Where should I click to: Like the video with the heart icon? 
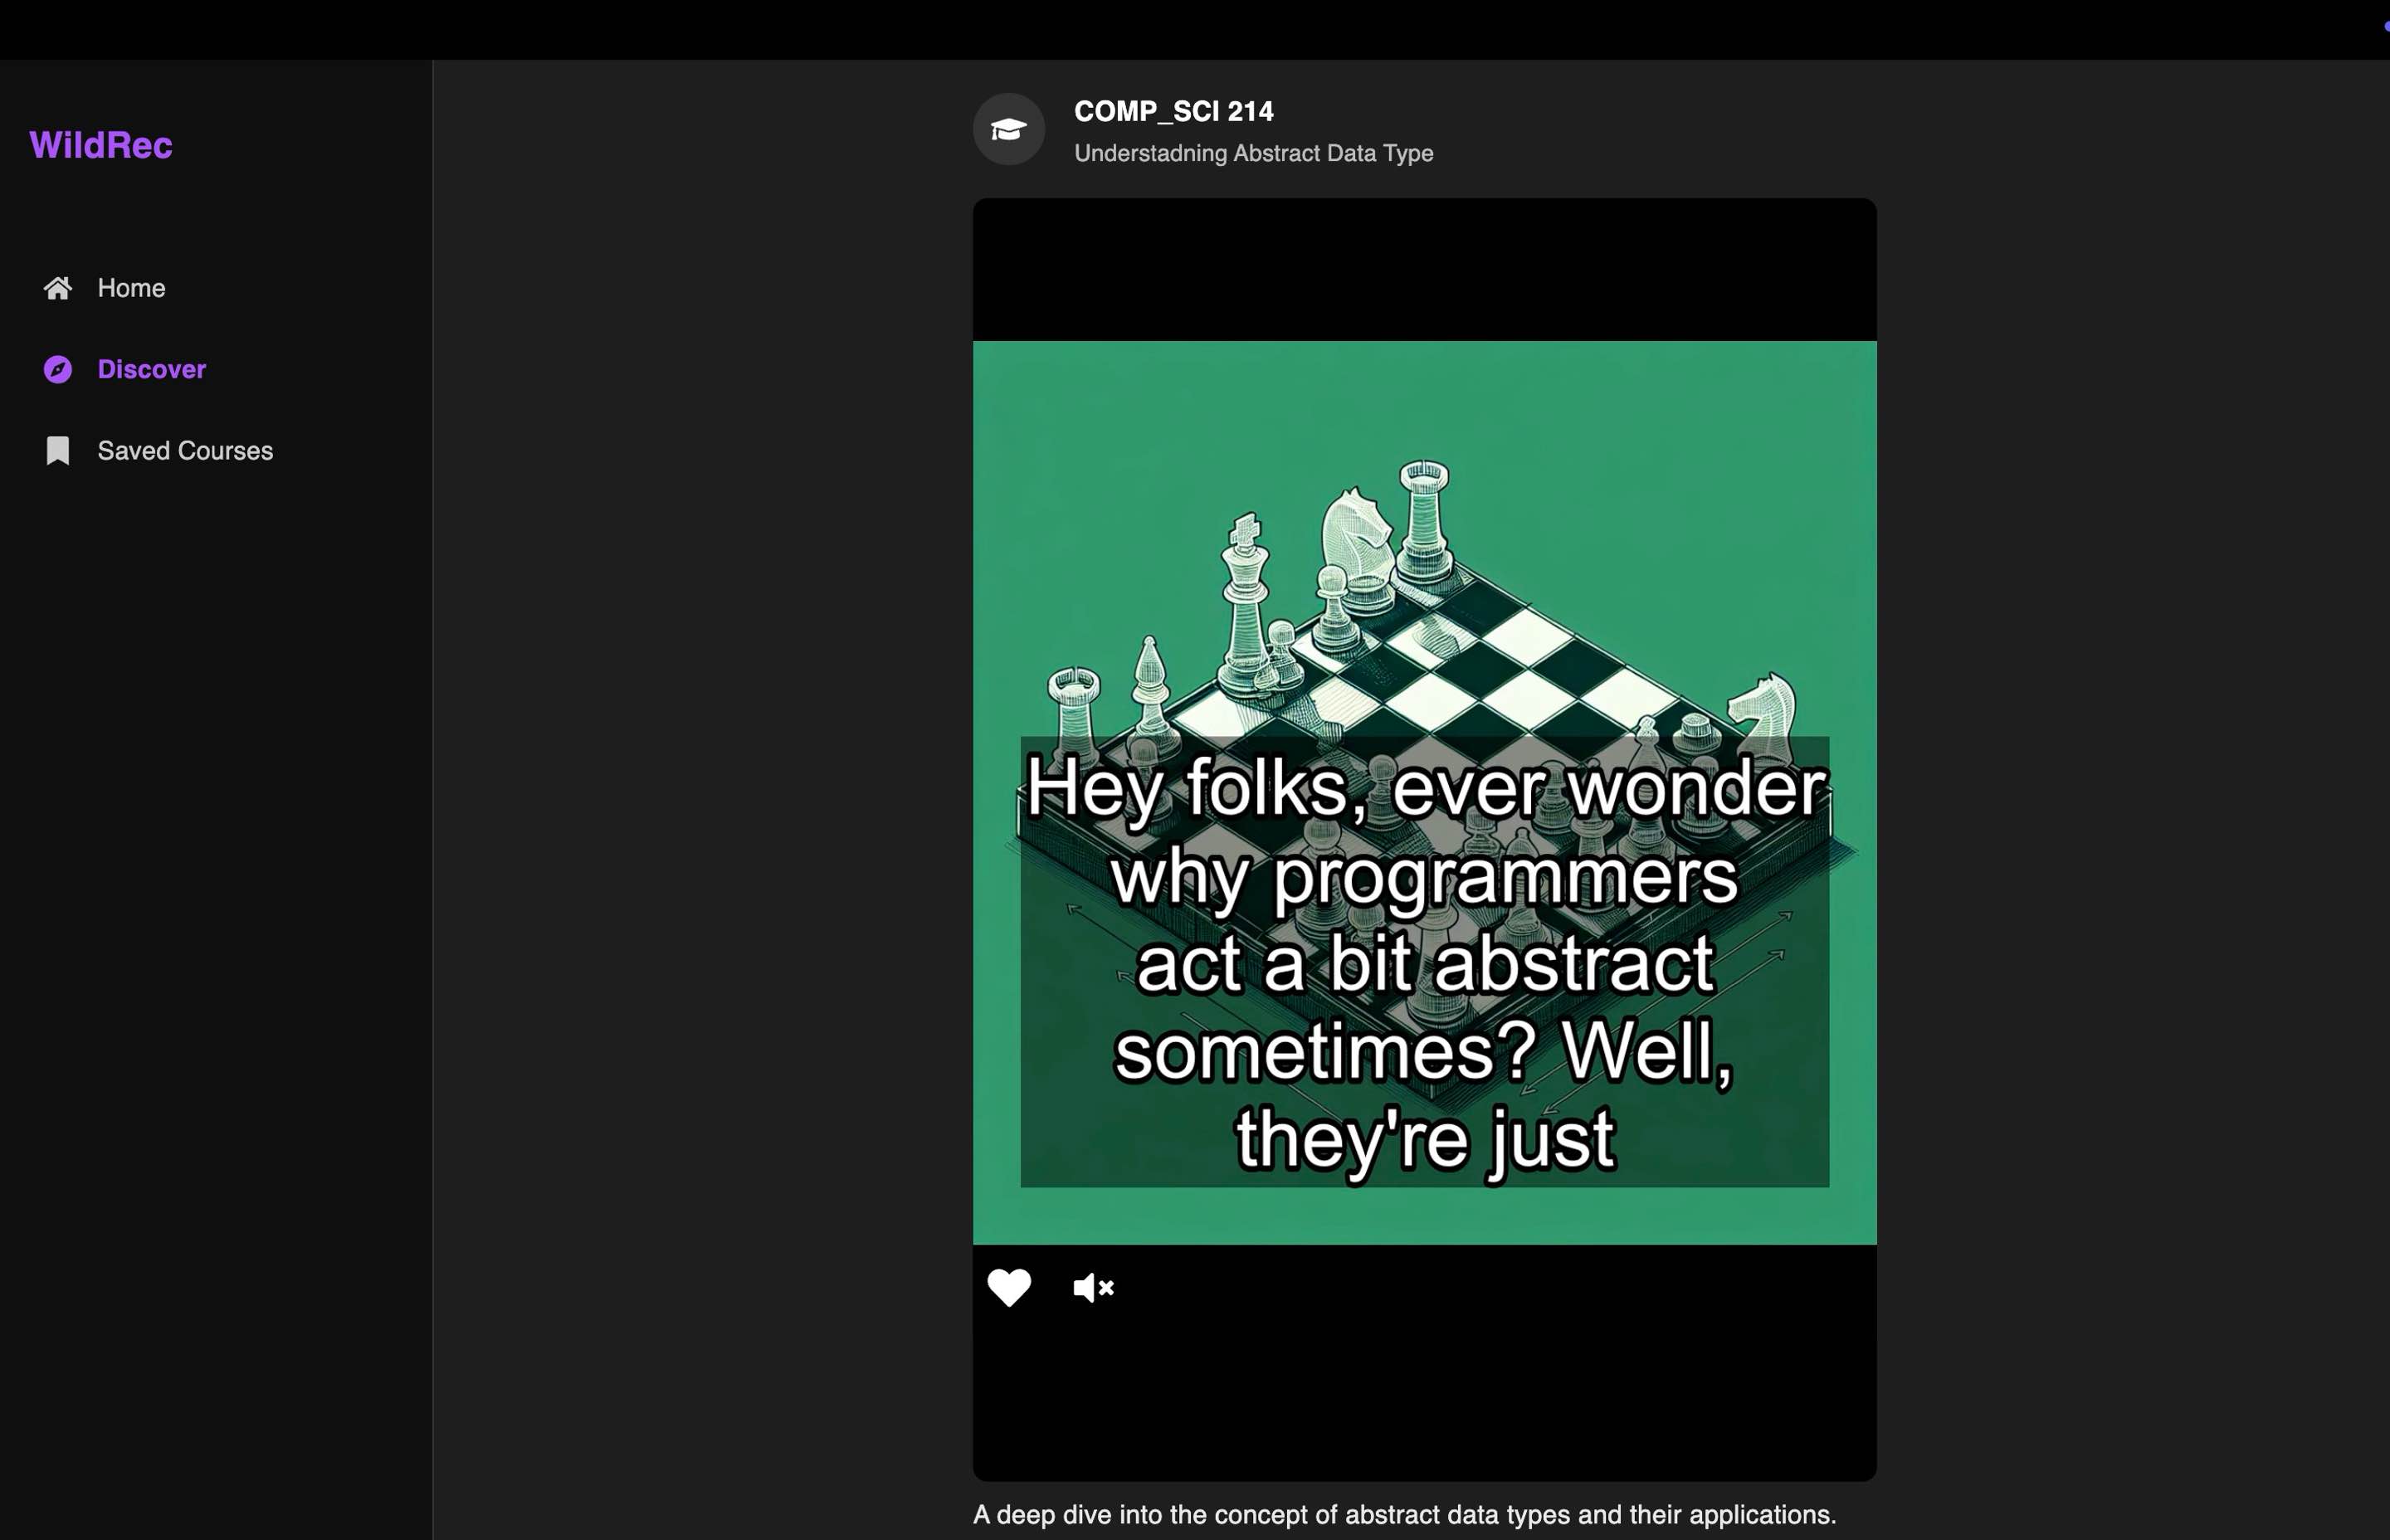point(1009,1287)
